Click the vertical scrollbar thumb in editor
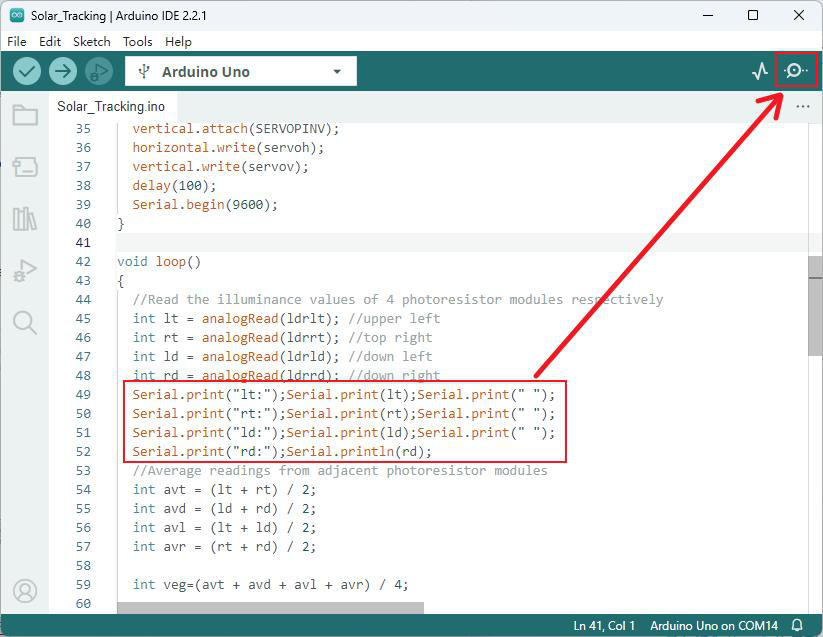 [815, 306]
